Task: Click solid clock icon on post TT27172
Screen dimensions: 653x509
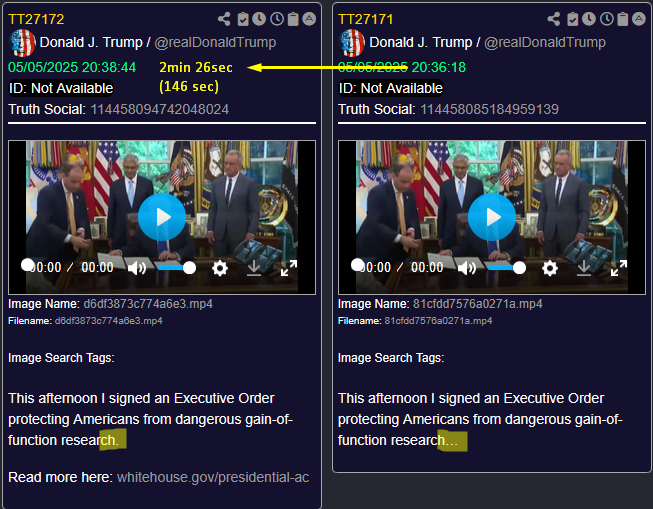Action: click(259, 19)
